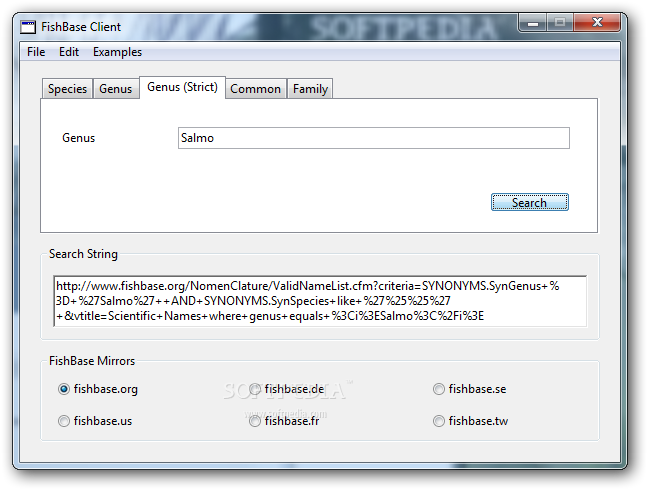Click the Search String group label
The width and height of the screenshot is (648, 490).
tap(83, 254)
